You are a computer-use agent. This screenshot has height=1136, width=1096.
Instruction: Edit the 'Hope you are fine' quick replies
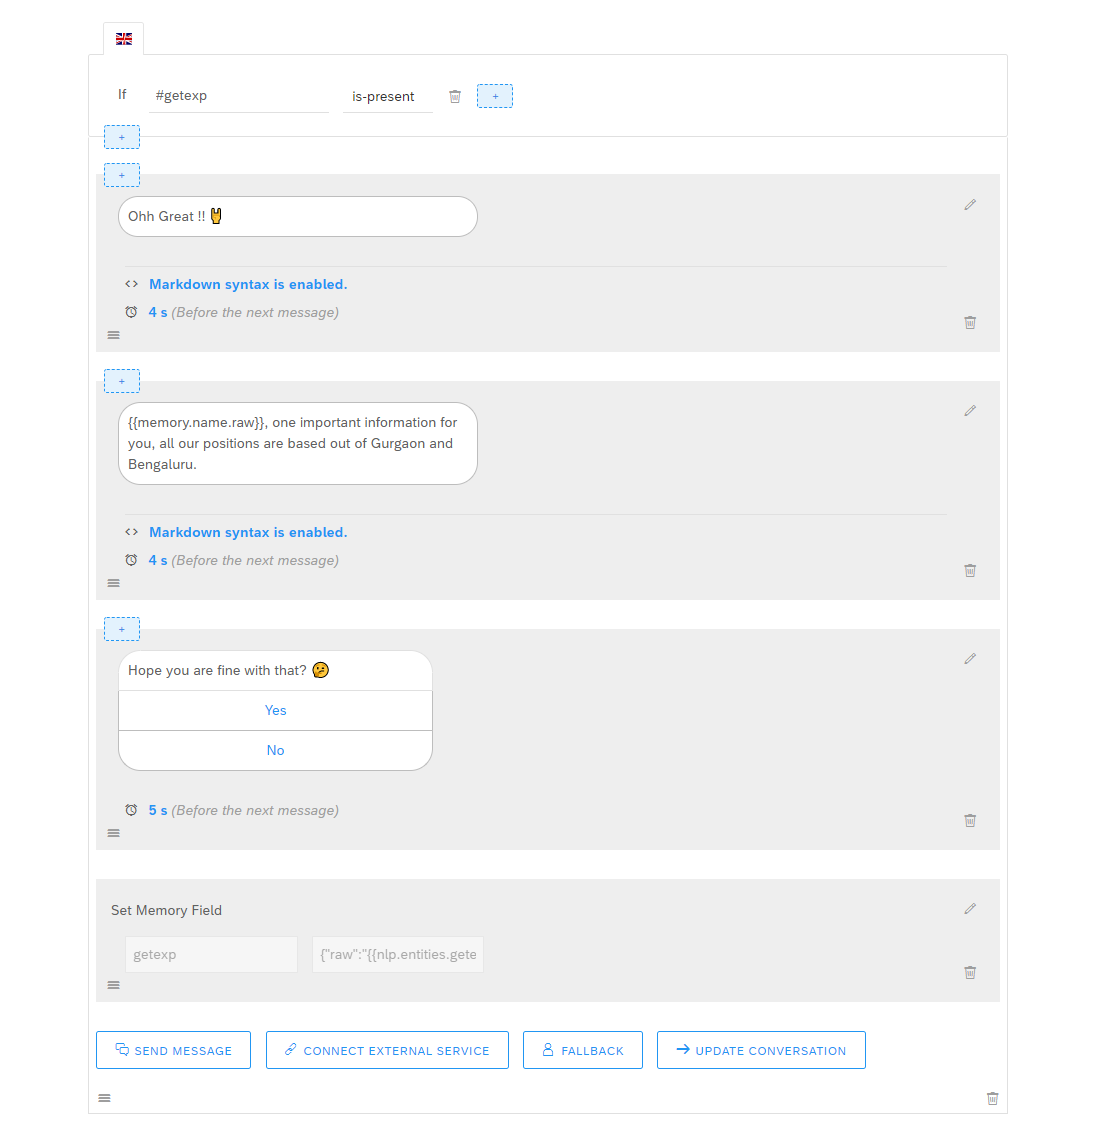click(970, 659)
